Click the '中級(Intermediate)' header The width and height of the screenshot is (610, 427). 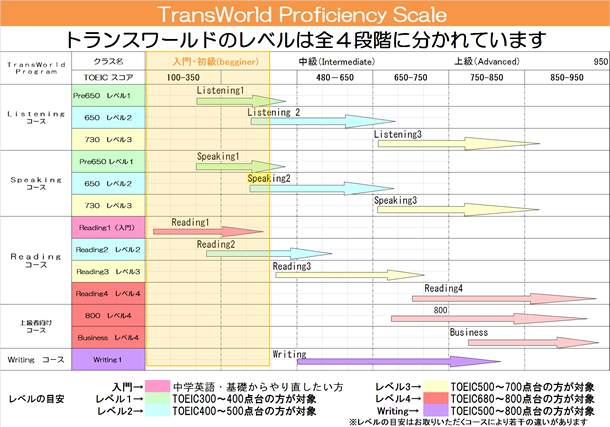click(337, 61)
